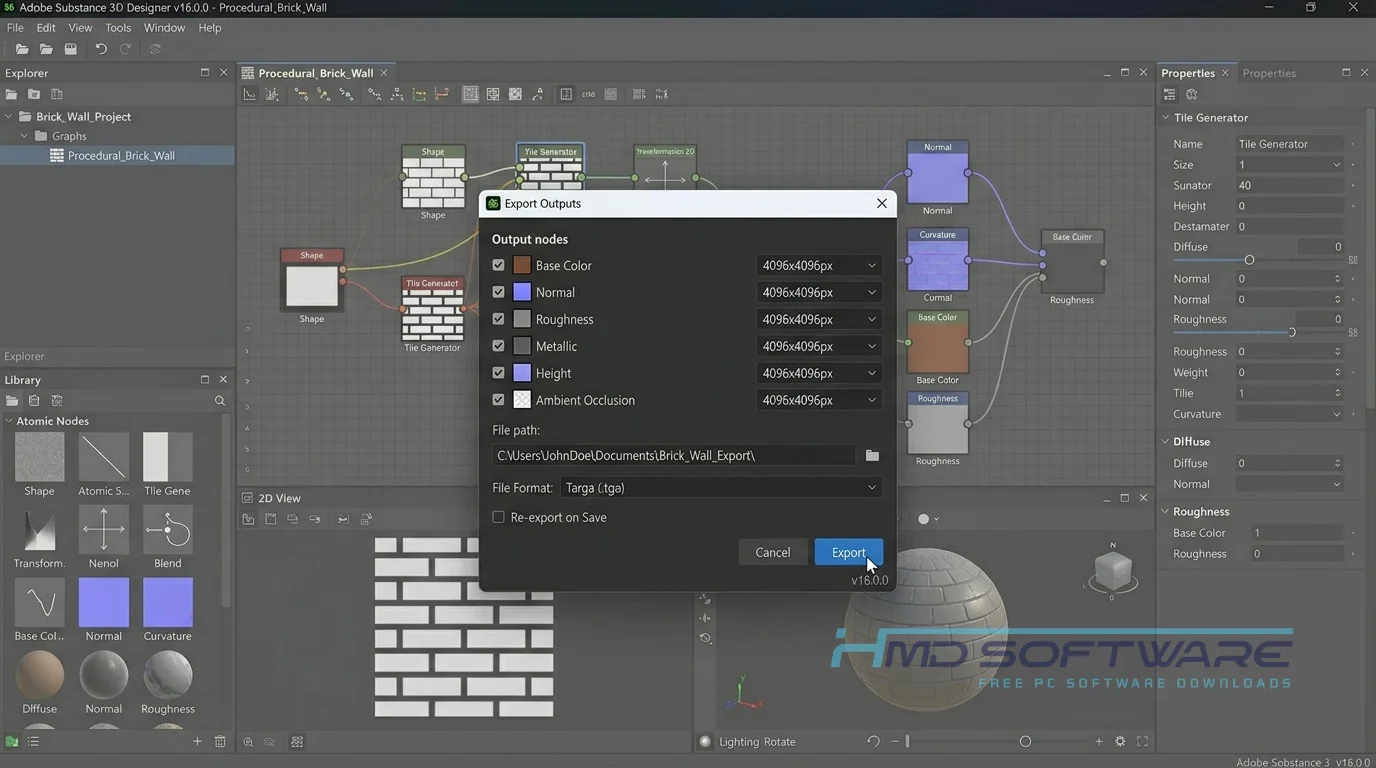Image resolution: width=1376 pixels, height=768 pixels.
Task: Open Ambient Occlusion resolution dropdown
Action: coord(819,400)
